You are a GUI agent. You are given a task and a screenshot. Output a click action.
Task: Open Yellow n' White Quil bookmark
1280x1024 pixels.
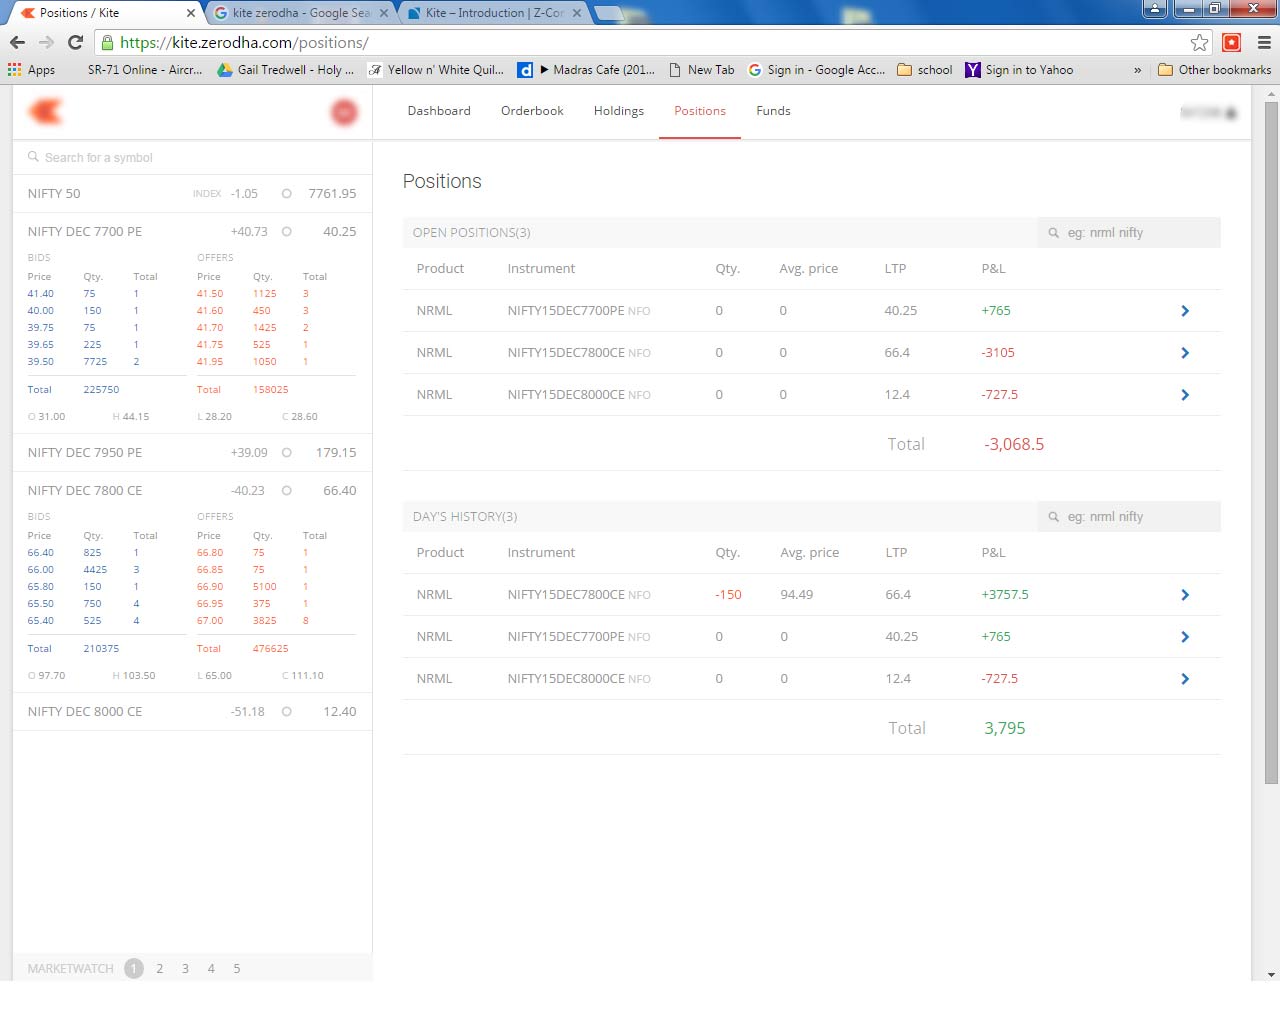click(x=435, y=70)
